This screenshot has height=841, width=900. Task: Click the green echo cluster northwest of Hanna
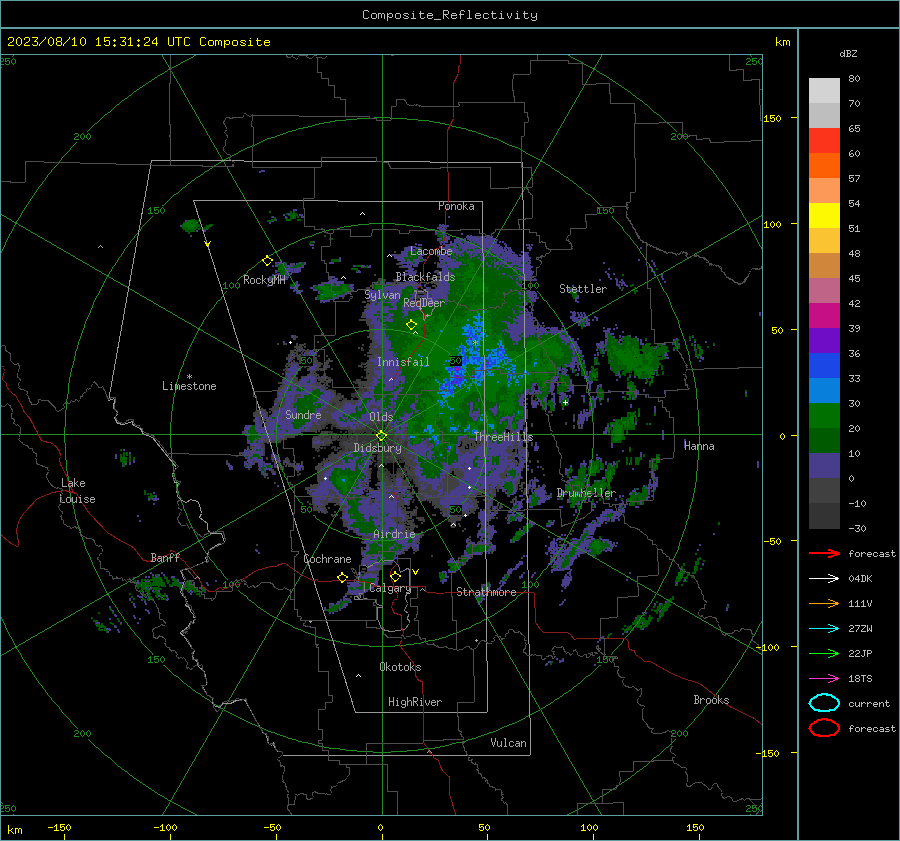[636, 355]
